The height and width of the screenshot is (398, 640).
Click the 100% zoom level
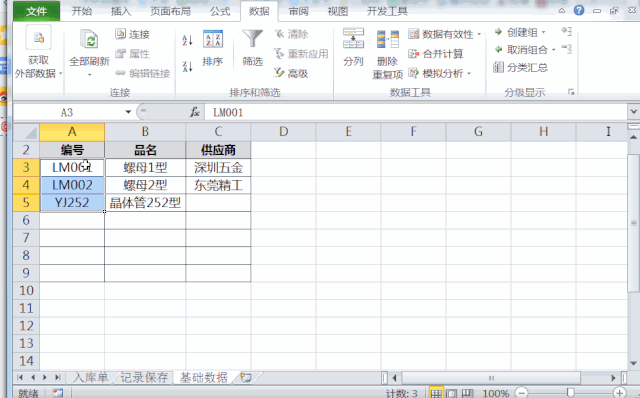click(x=496, y=394)
